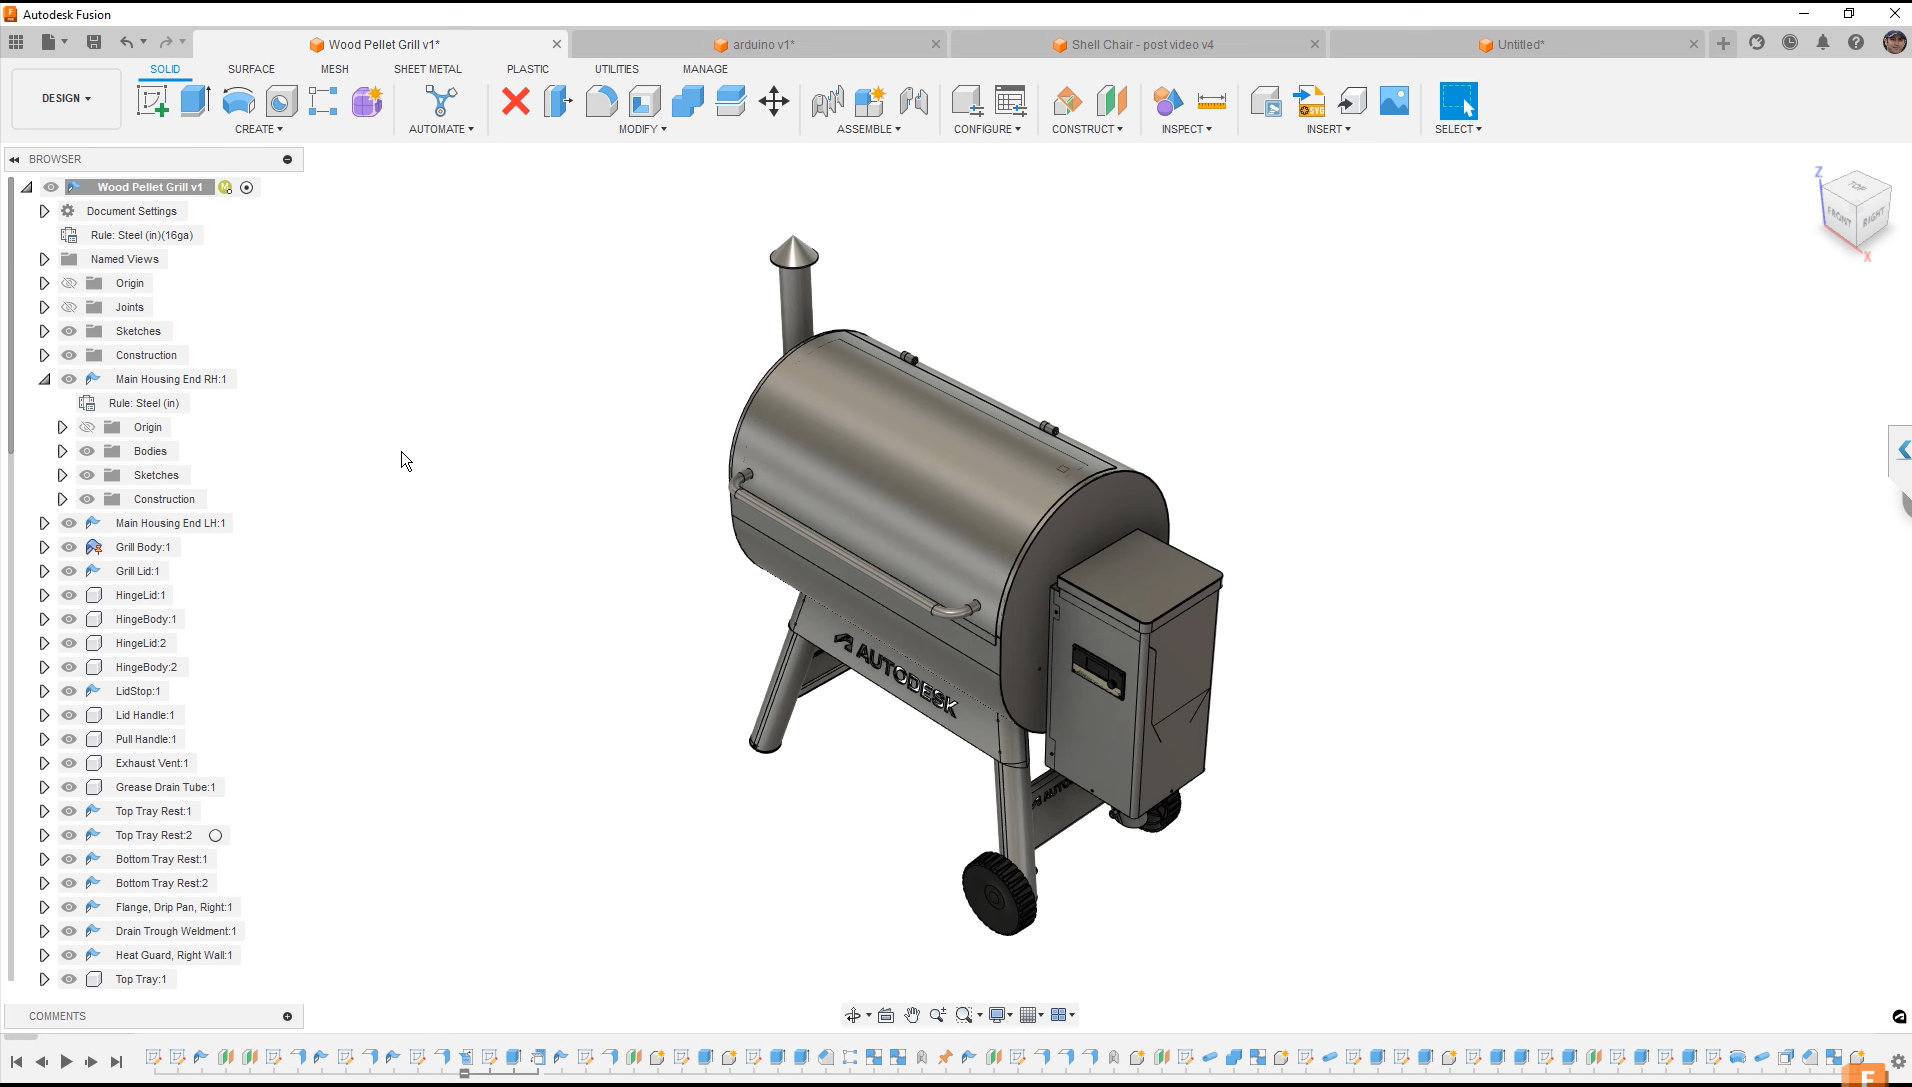This screenshot has width=1912, height=1087.
Task: Click the new design plus button
Action: (1723, 43)
